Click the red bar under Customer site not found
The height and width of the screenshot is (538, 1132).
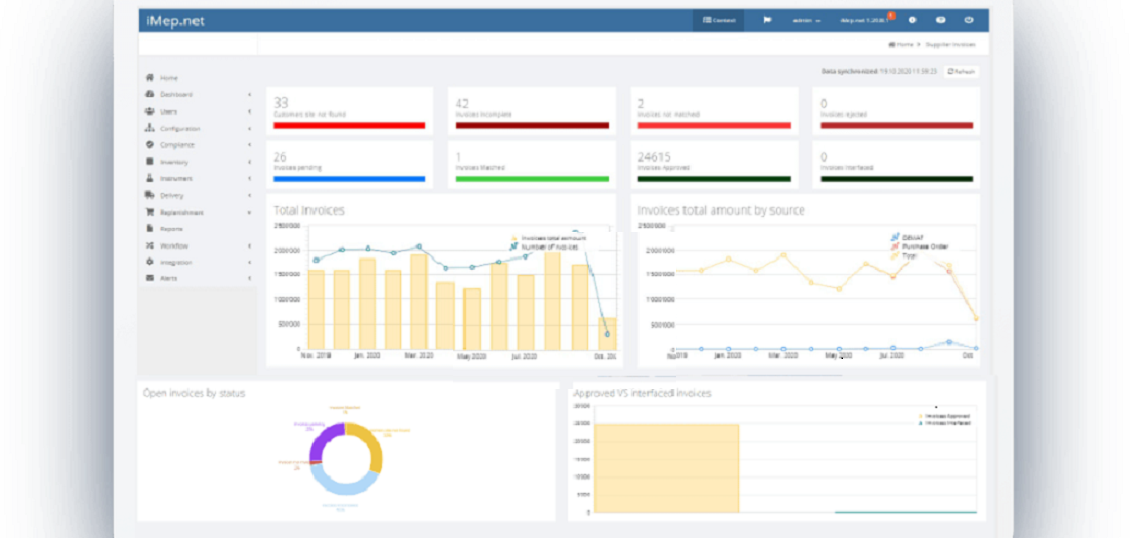coord(349,126)
